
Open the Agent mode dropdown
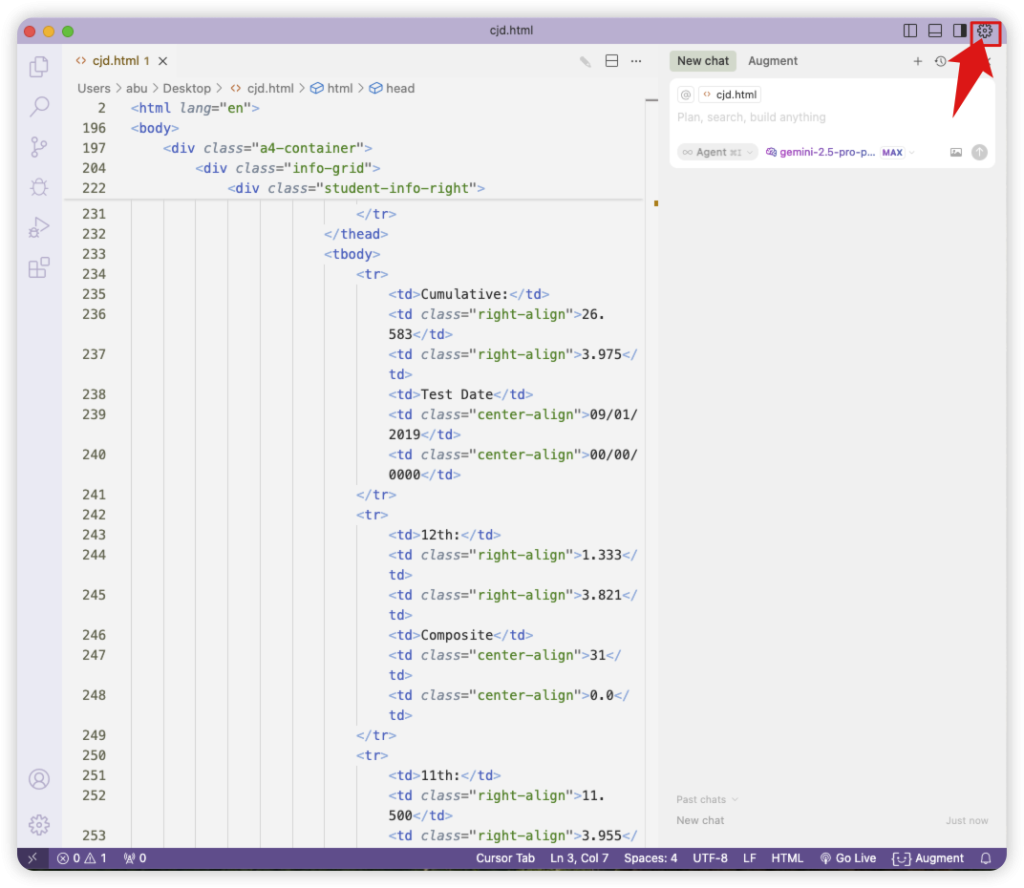tap(717, 152)
